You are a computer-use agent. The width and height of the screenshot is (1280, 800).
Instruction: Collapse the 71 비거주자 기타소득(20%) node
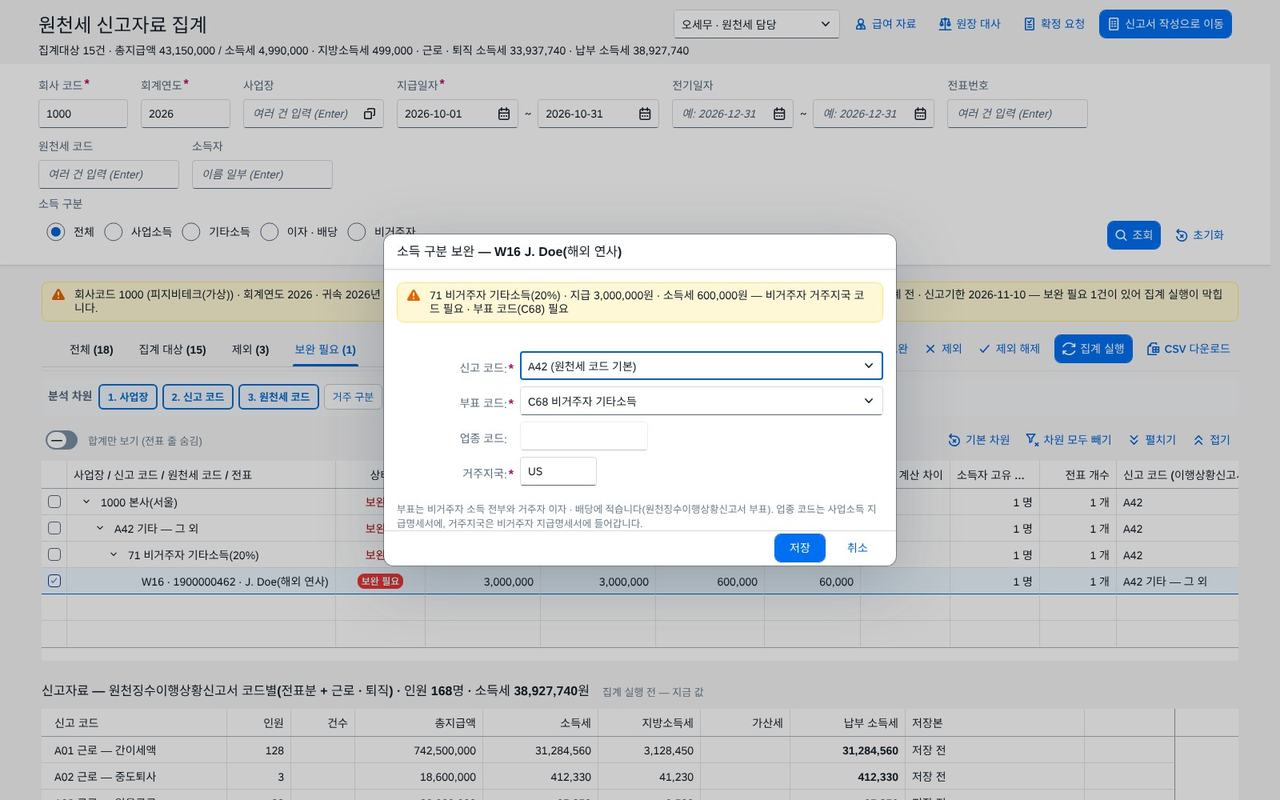(x=114, y=555)
